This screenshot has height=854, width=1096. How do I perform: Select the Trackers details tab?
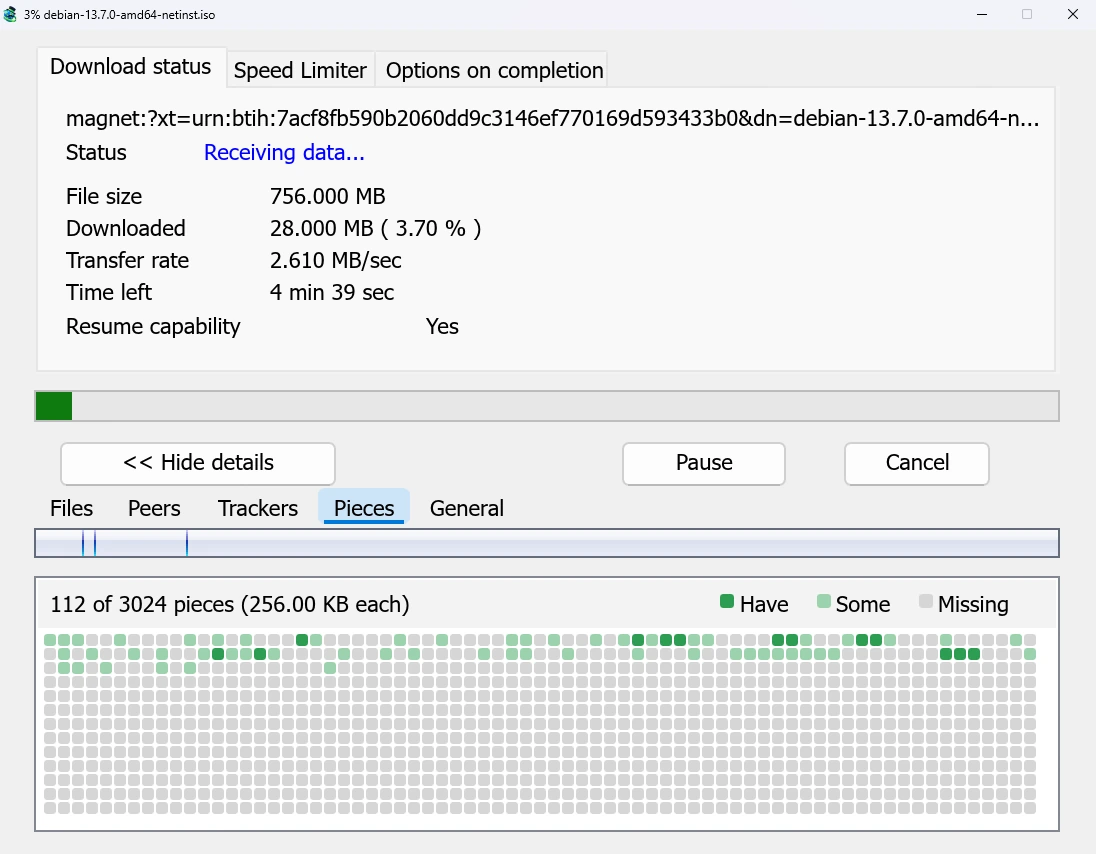tap(258, 508)
